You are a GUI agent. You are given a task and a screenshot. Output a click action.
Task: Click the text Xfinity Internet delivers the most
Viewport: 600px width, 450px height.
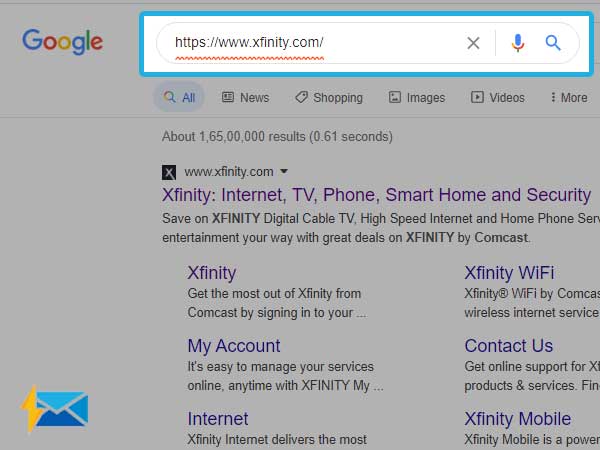coord(277,439)
